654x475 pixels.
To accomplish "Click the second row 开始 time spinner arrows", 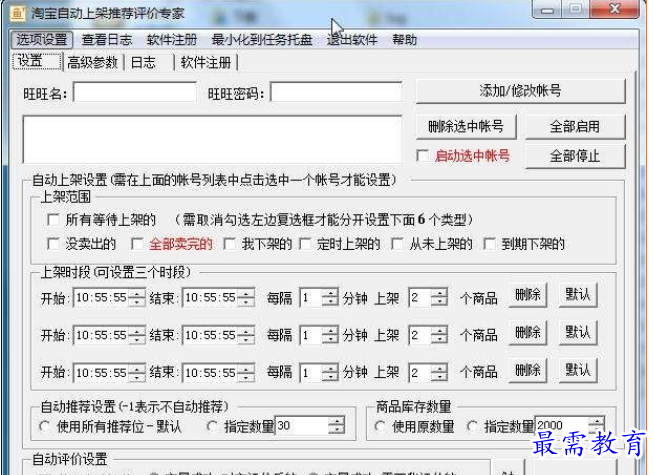I will coord(137,335).
